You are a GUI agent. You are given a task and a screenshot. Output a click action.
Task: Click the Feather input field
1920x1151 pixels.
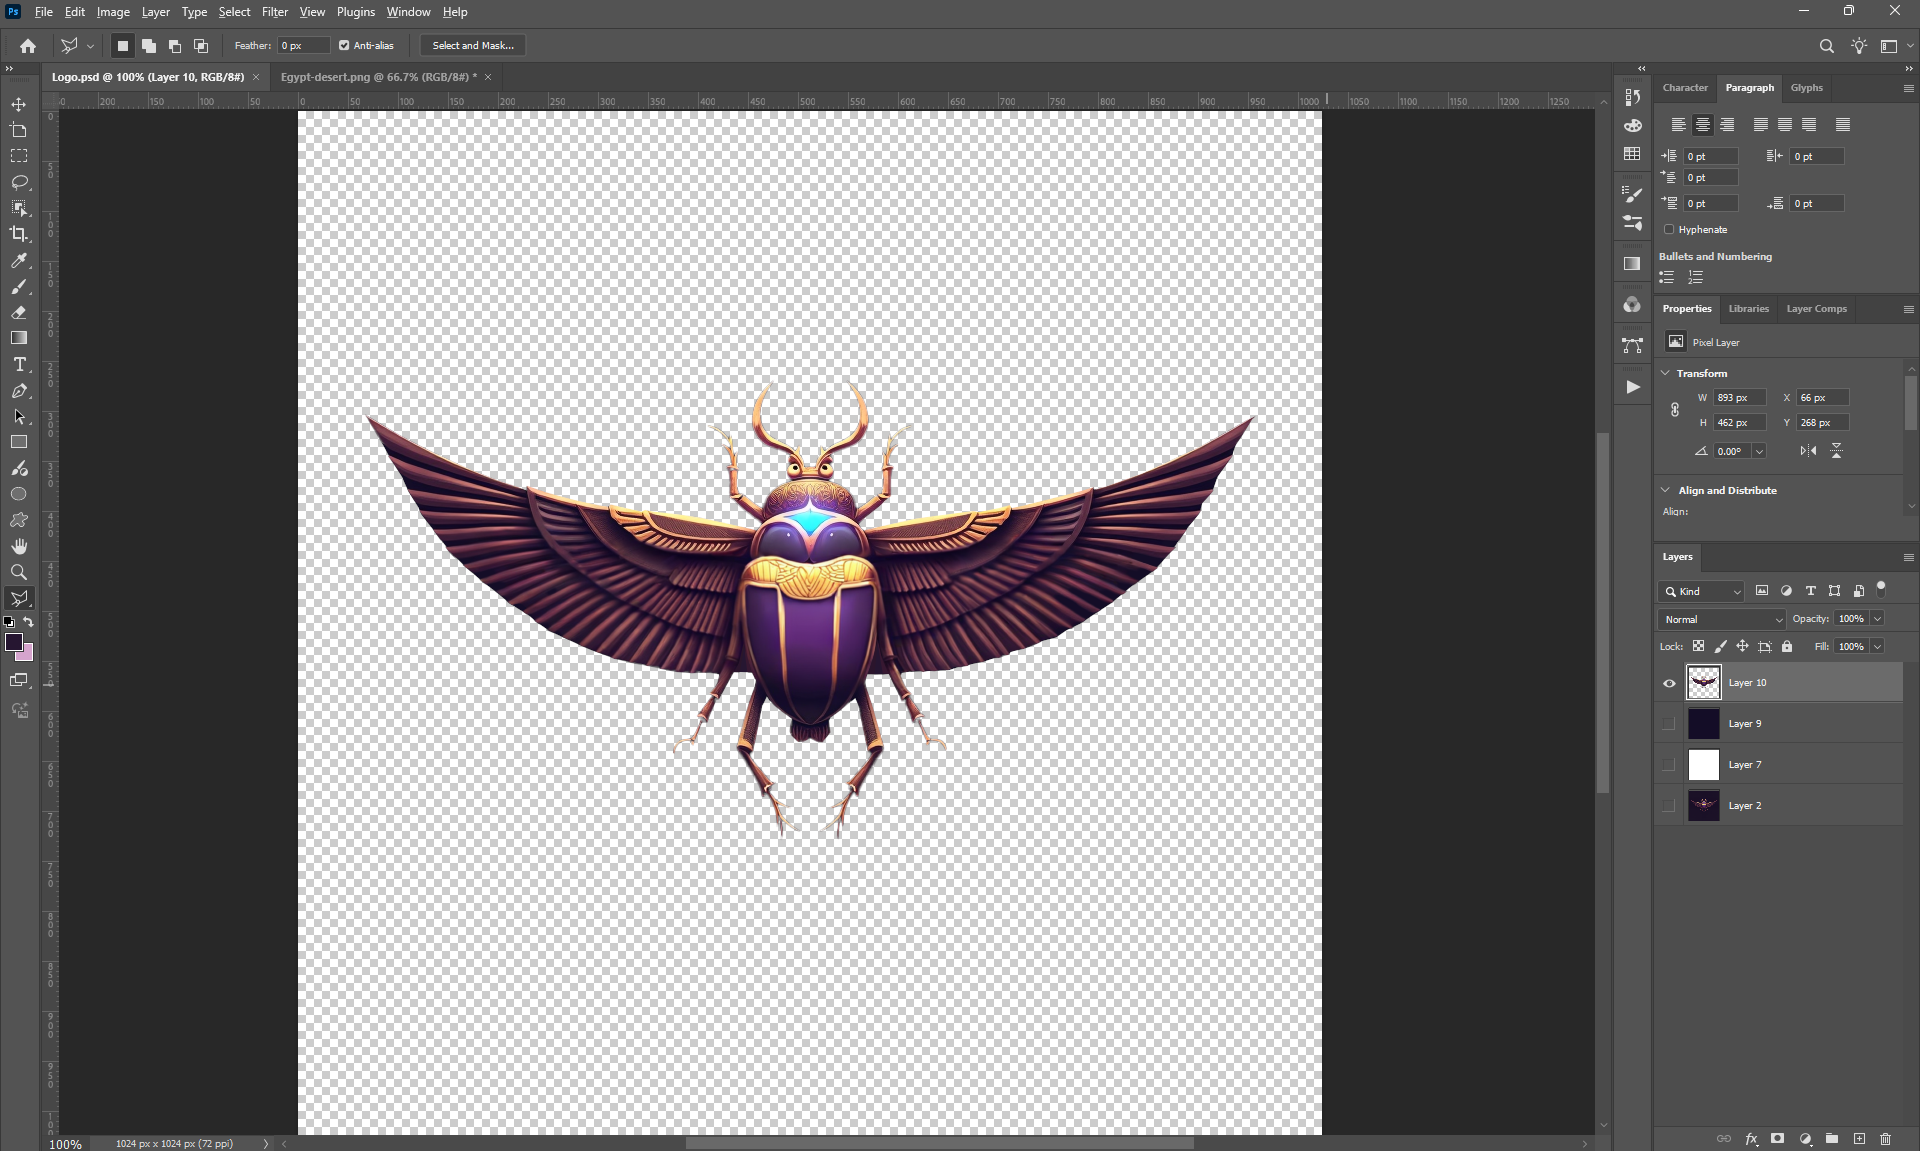tap(303, 46)
